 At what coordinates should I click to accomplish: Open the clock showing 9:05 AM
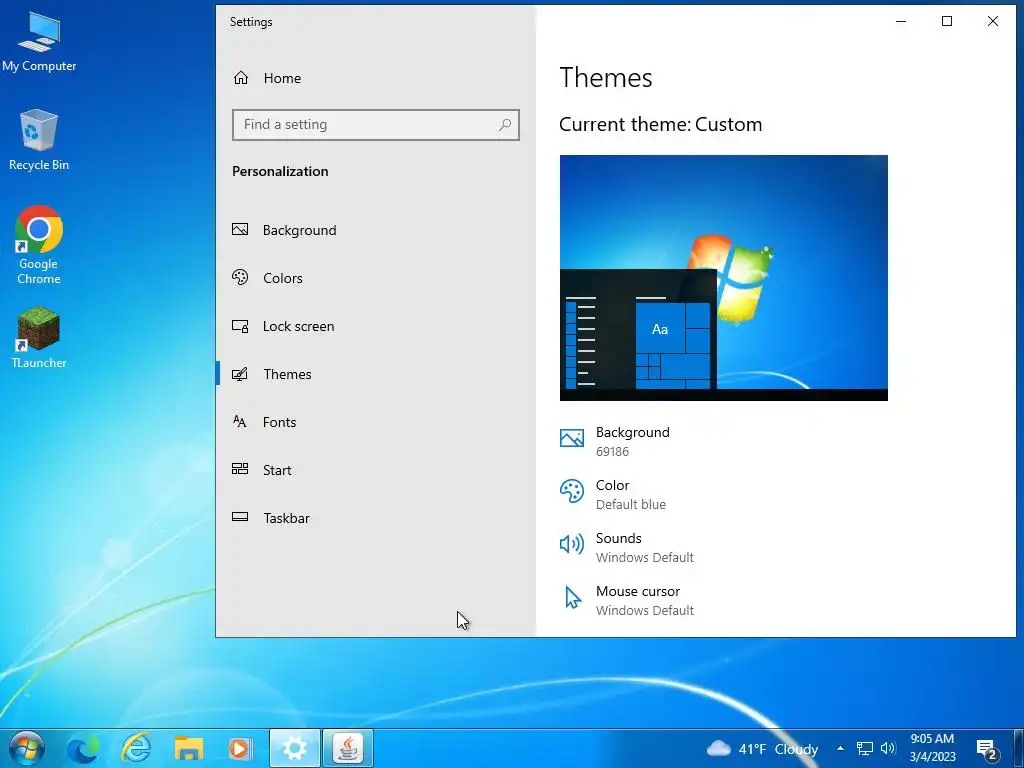(x=933, y=748)
